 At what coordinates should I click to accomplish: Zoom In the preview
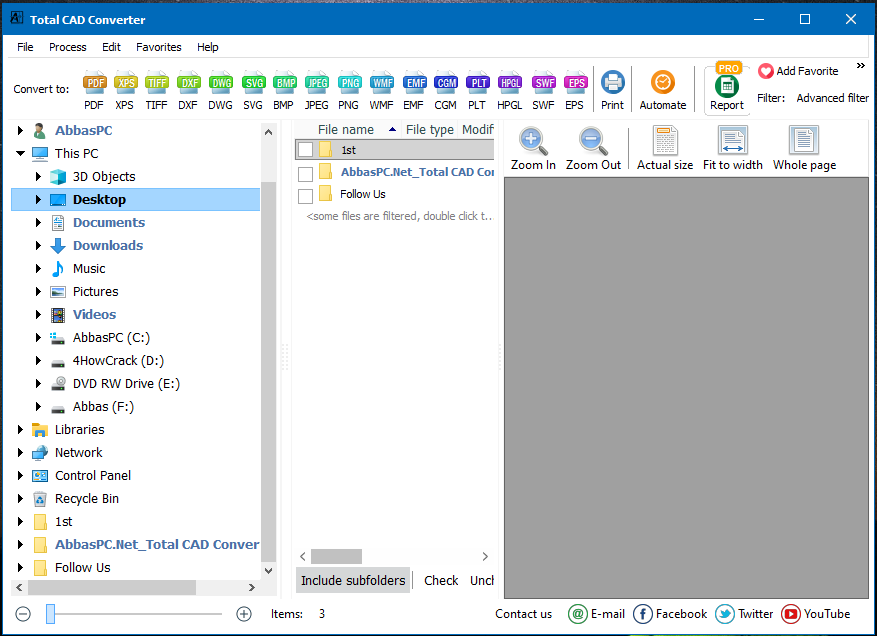click(x=533, y=149)
